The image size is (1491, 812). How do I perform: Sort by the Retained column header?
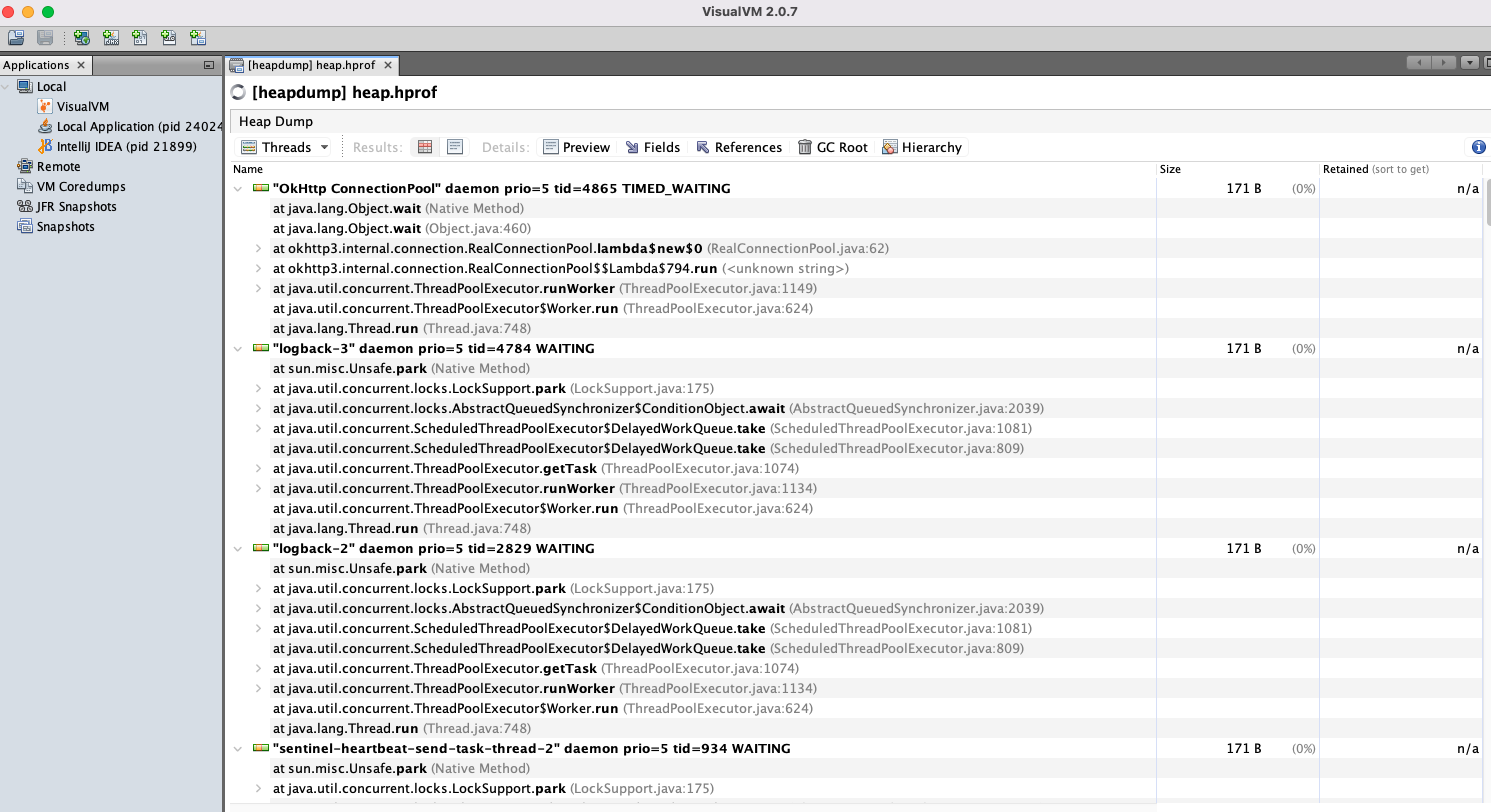(x=1400, y=169)
